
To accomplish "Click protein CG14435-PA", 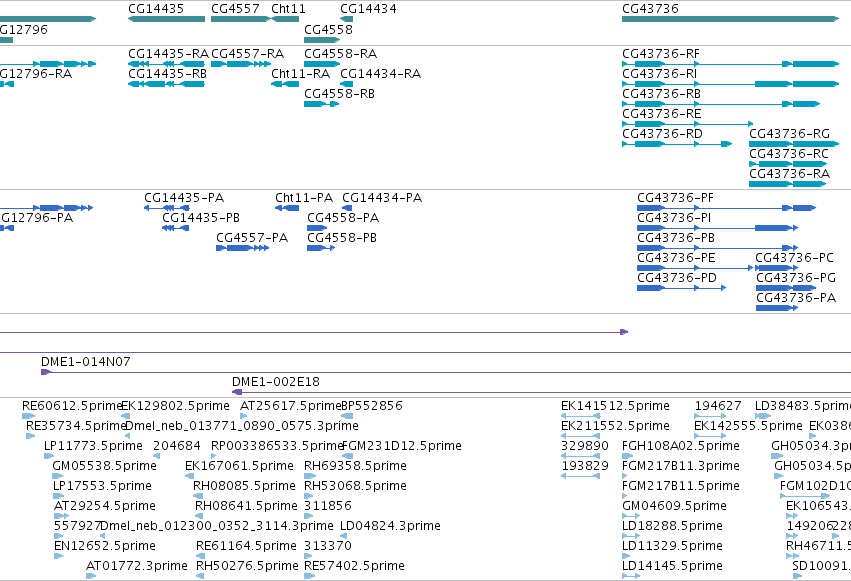I will point(184,198).
